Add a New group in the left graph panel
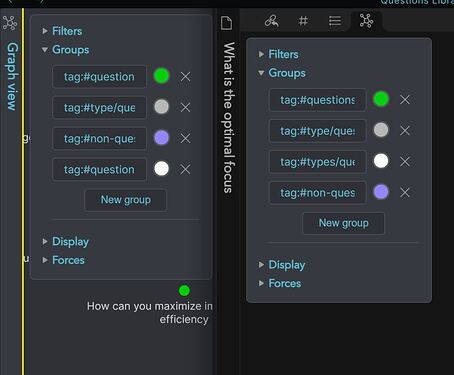The height and width of the screenshot is (375, 454). pos(126,200)
